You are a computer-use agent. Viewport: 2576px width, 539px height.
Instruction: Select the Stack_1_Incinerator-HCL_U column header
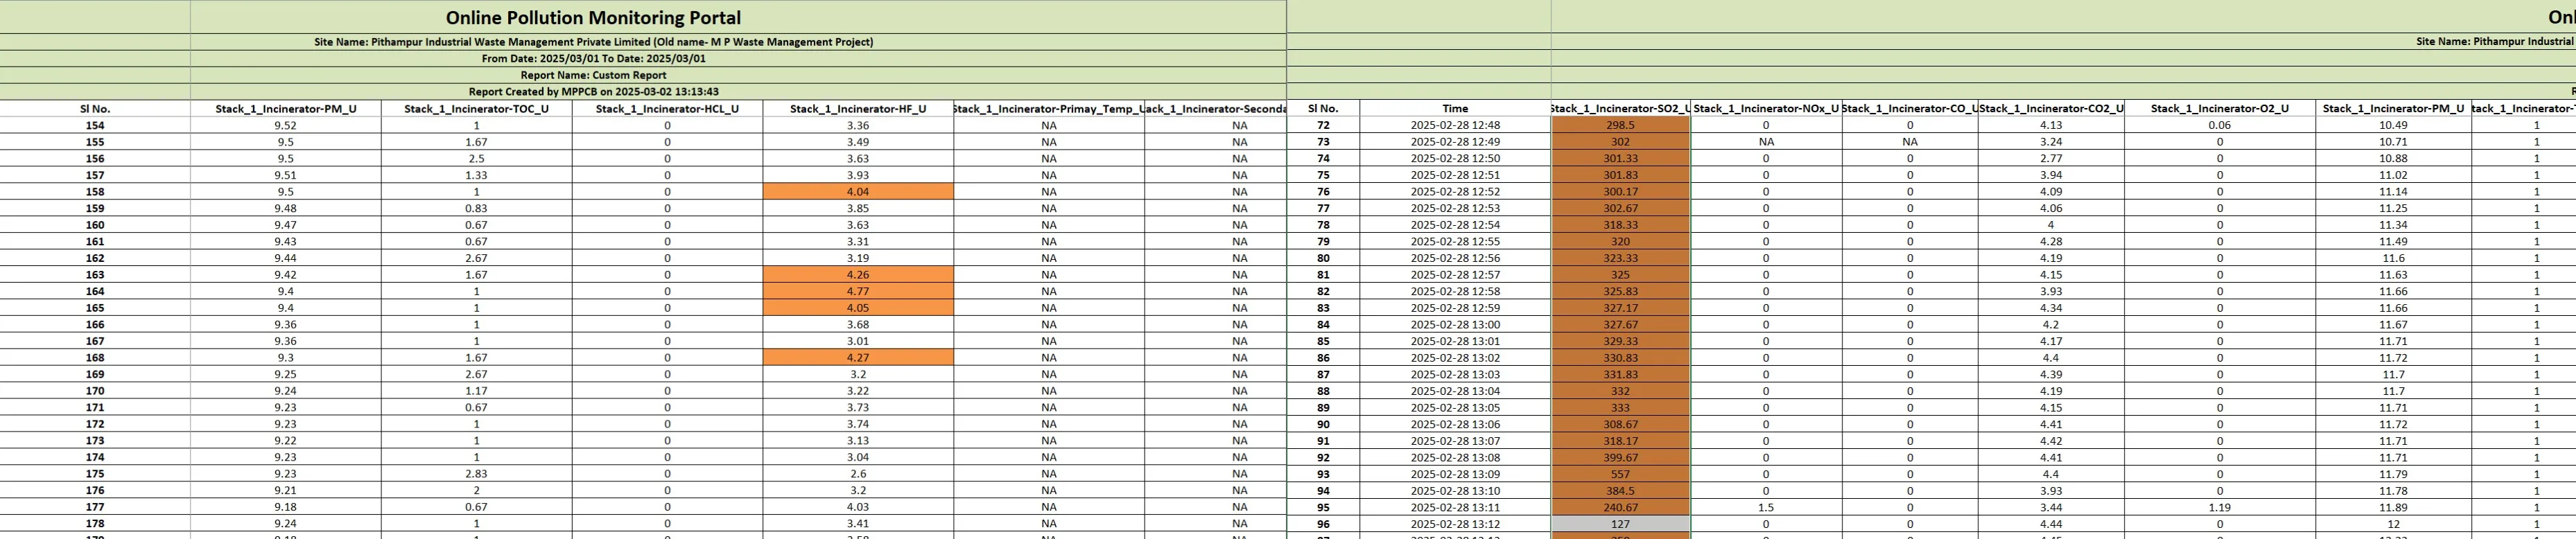tap(667, 108)
